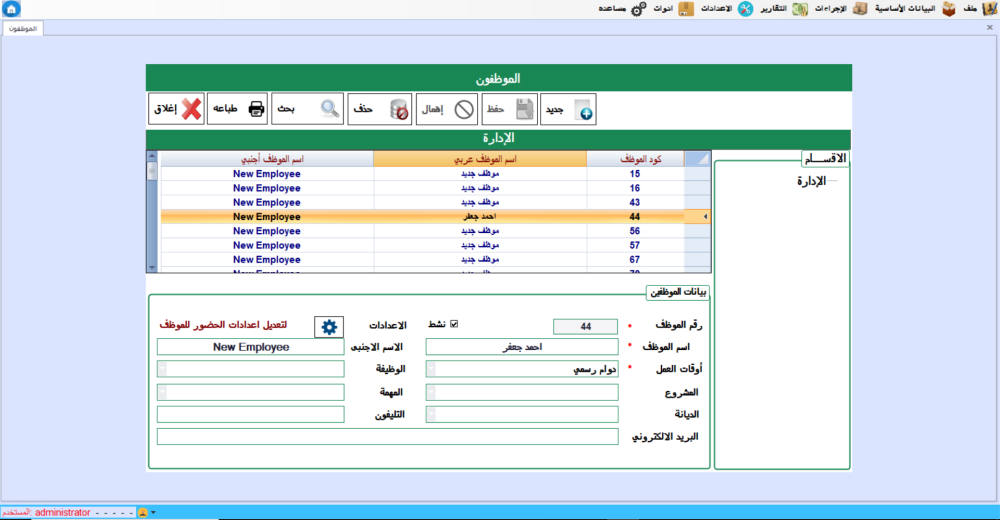Open the job (الوظيفة) dropdown
This screenshot has height=520, width=1000.
click(x=162, y=369)
